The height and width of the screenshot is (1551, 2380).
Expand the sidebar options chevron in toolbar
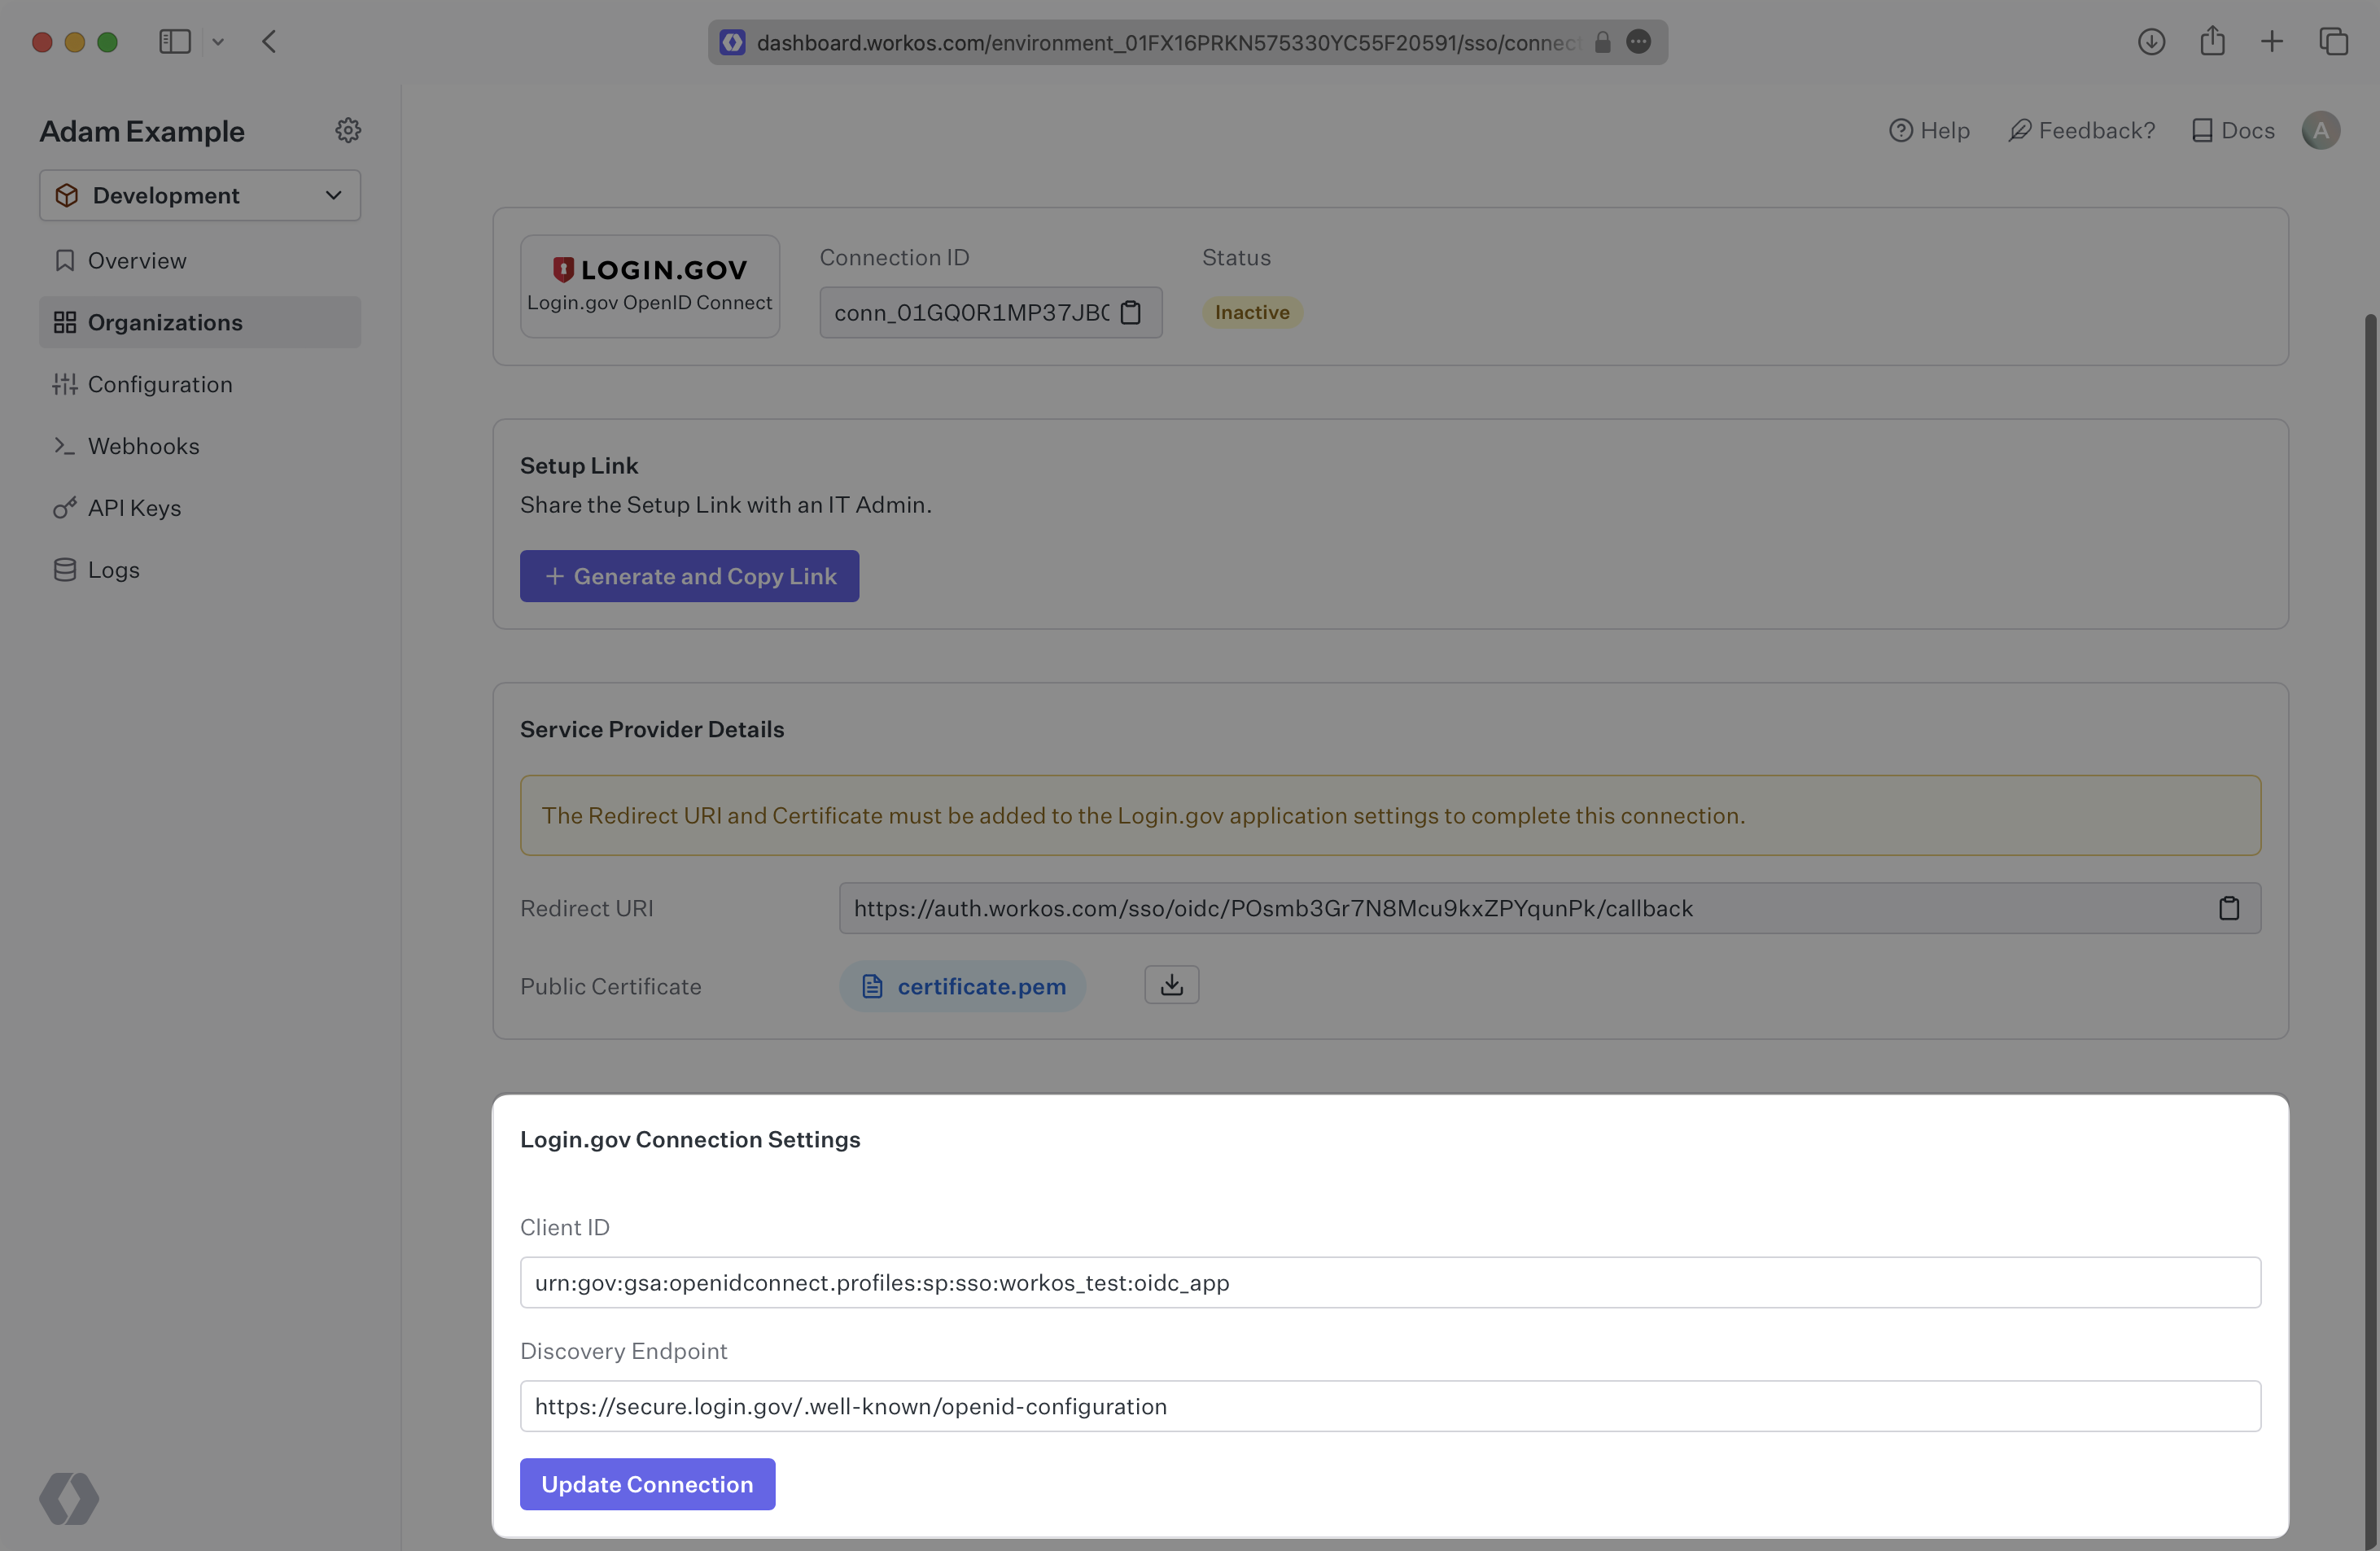coord(218,42)
